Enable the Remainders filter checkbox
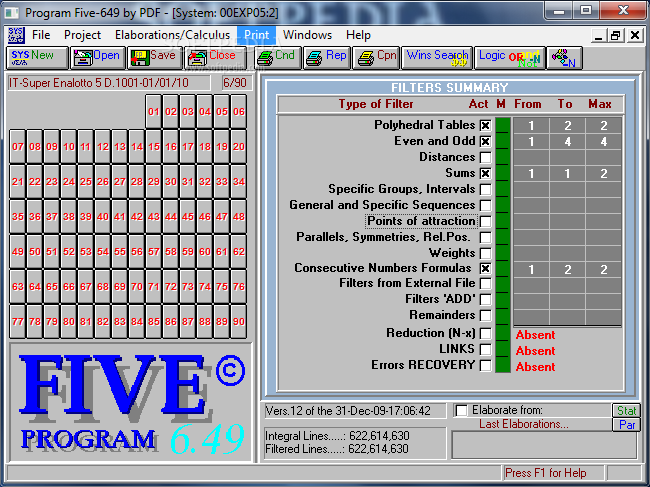Image resolution: width=650 pixels, height=487 pixels. (485, 315)
